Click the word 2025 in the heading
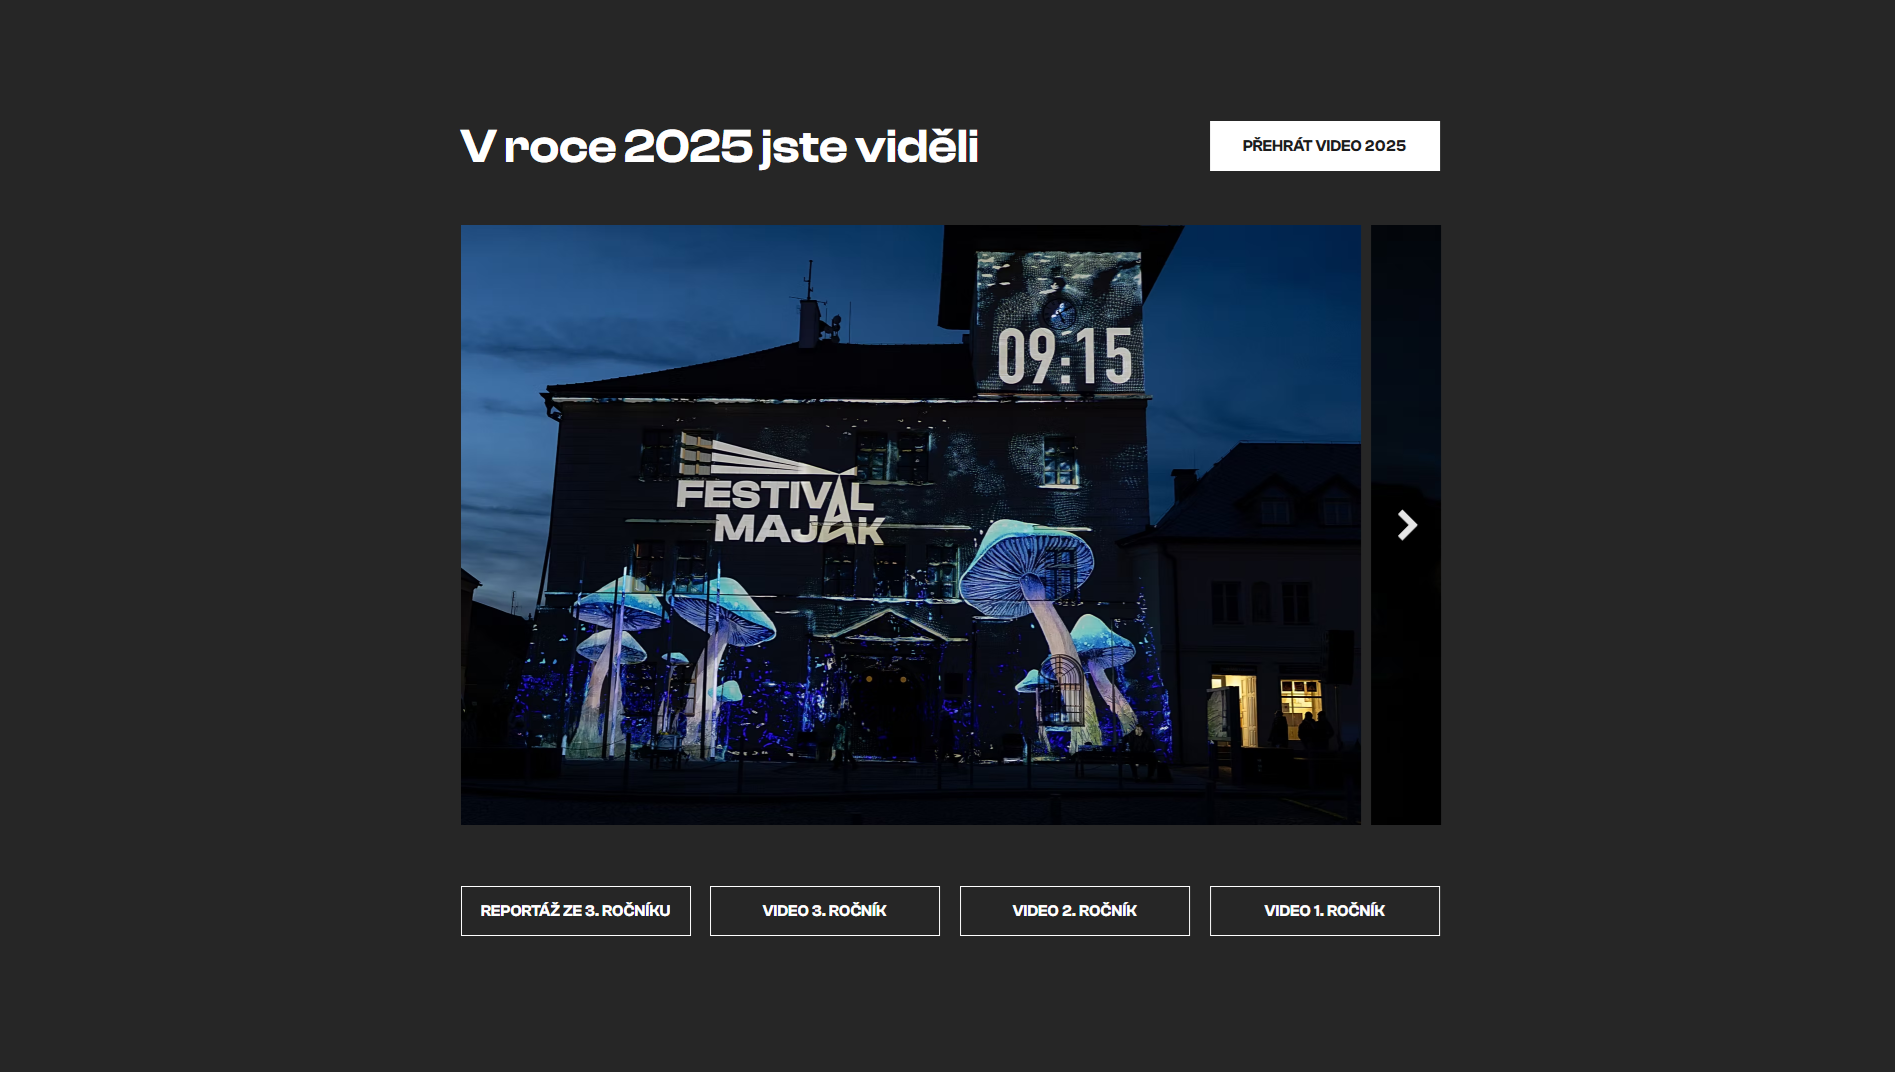Screen dimensions: 1895x1072 [688, 146]
